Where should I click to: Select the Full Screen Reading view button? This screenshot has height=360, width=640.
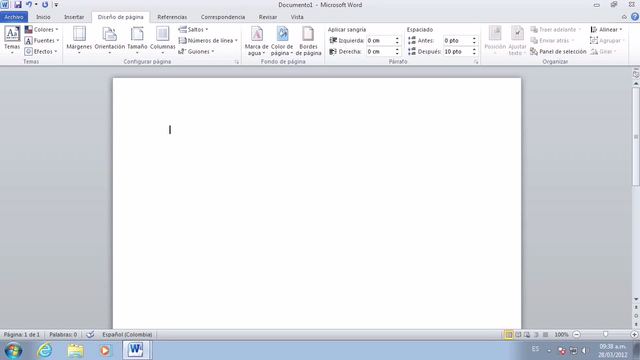pyautogui.click(x=518, y=335)
